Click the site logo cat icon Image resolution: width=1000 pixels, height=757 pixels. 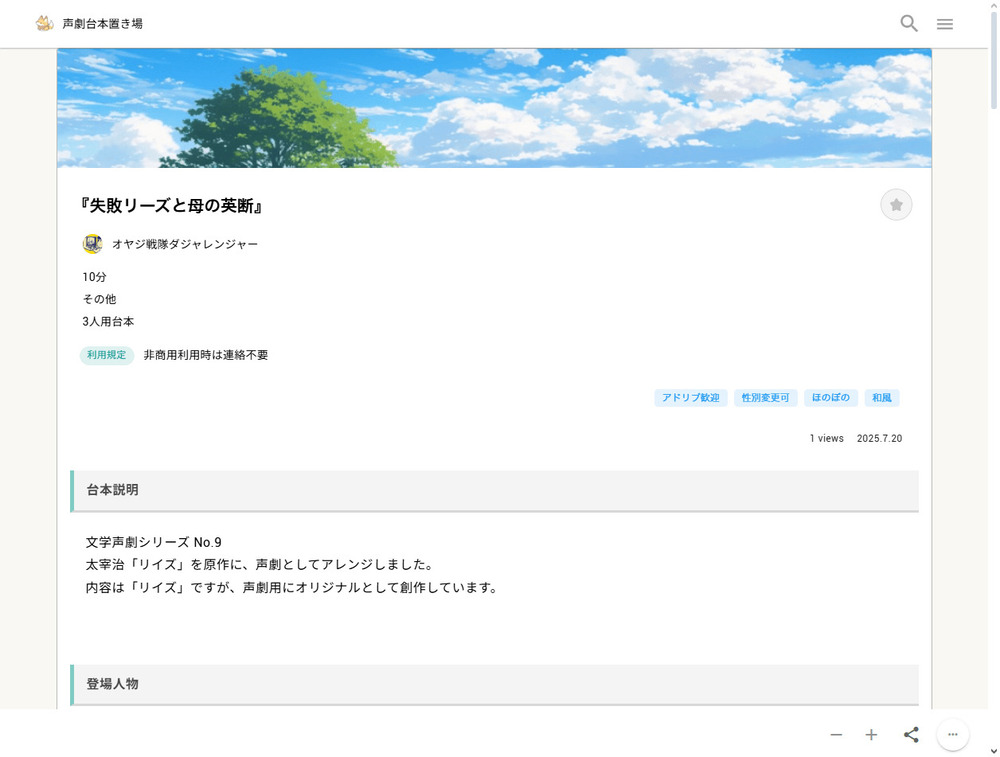(x=44, y=24)
